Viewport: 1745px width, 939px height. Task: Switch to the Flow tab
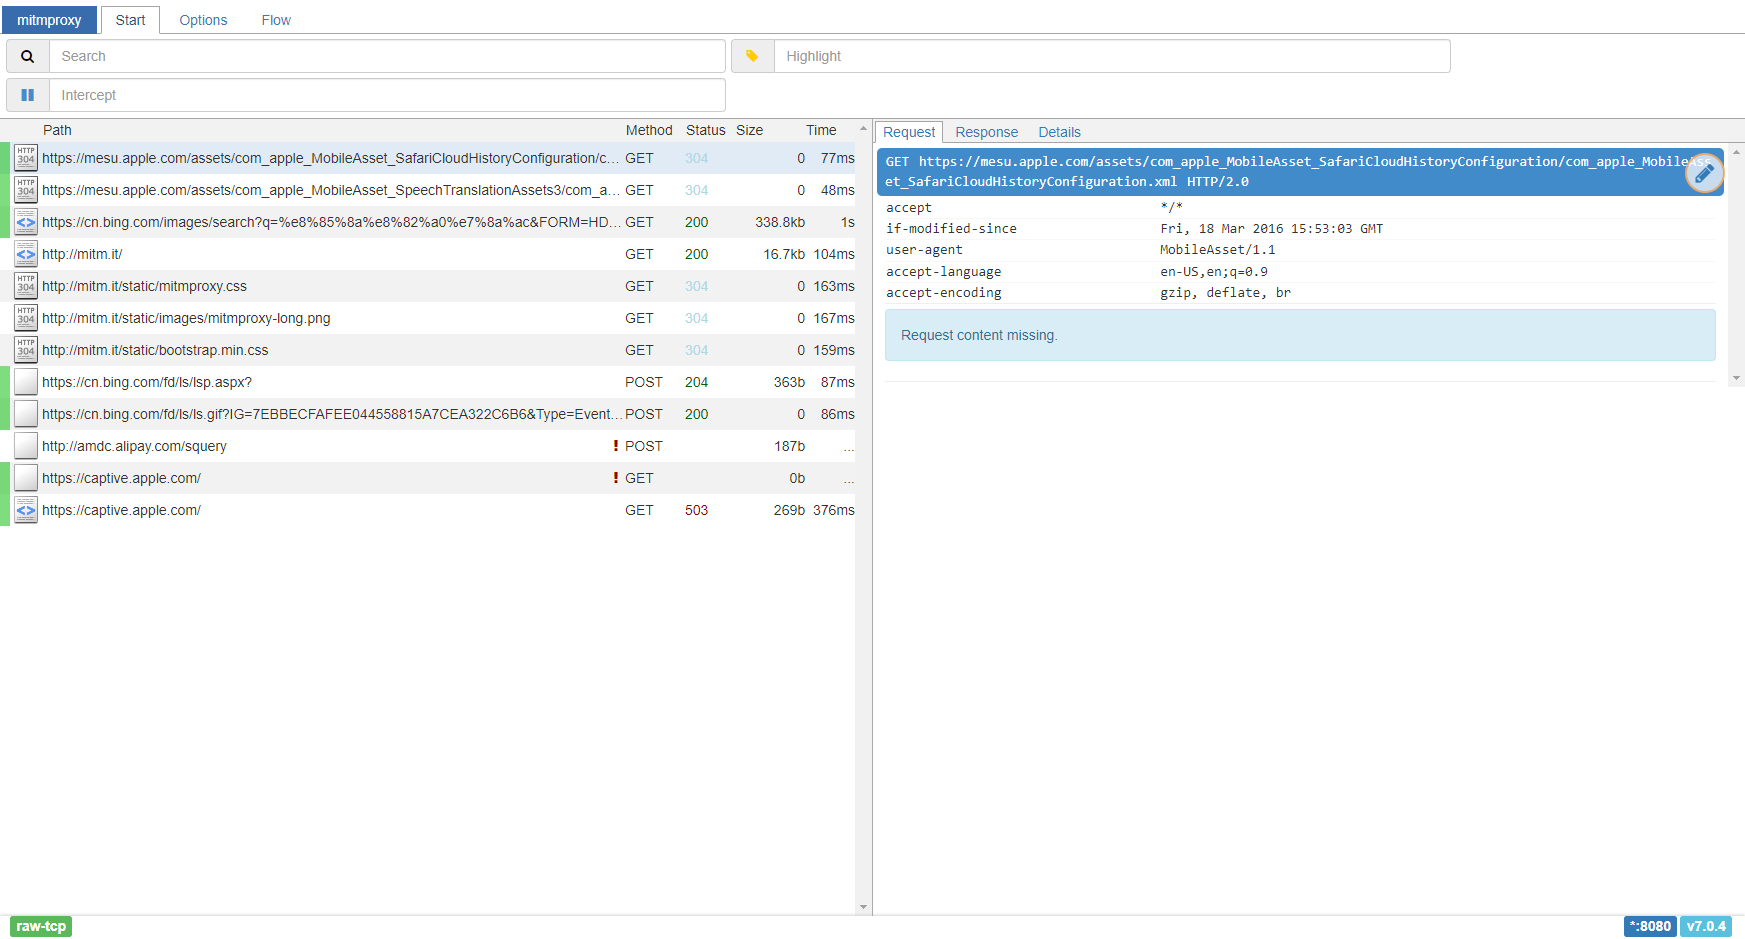point(276,20)
